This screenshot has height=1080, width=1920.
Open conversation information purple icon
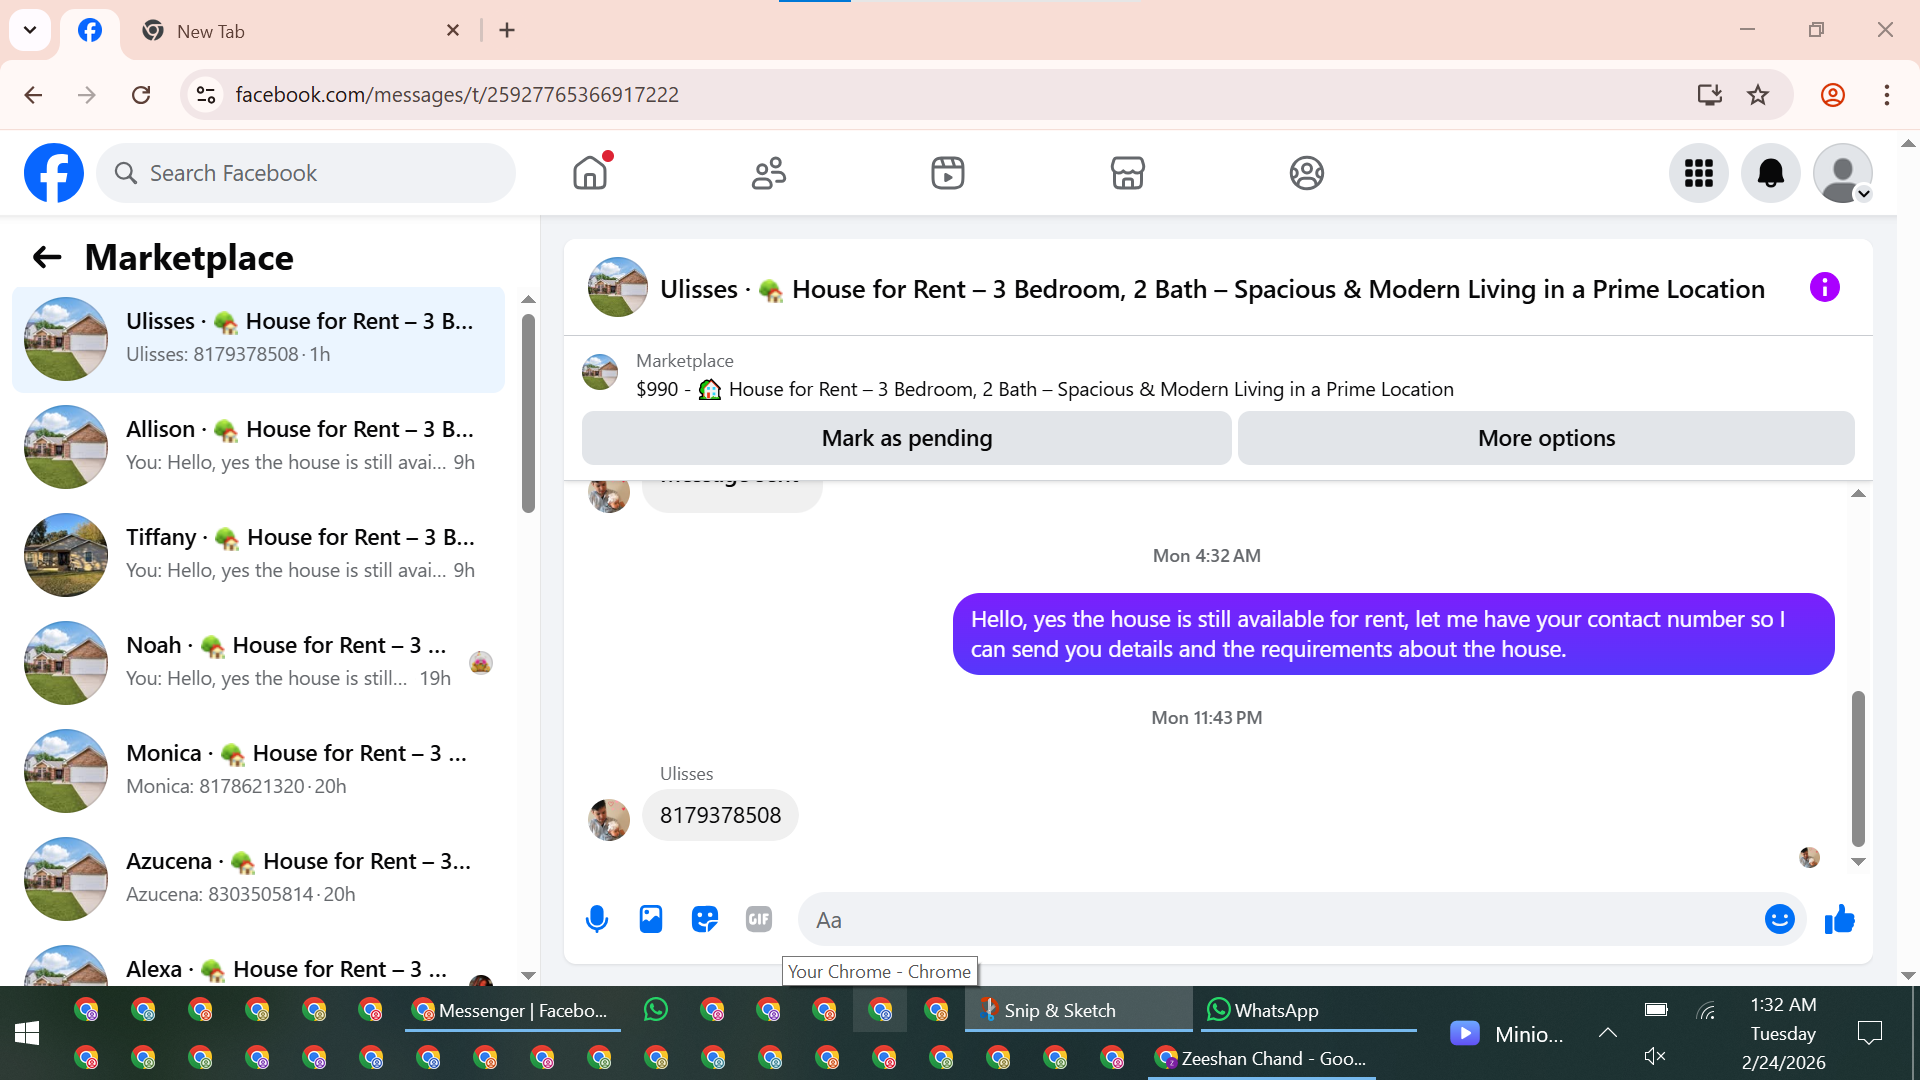click(x=1824, y=288)
